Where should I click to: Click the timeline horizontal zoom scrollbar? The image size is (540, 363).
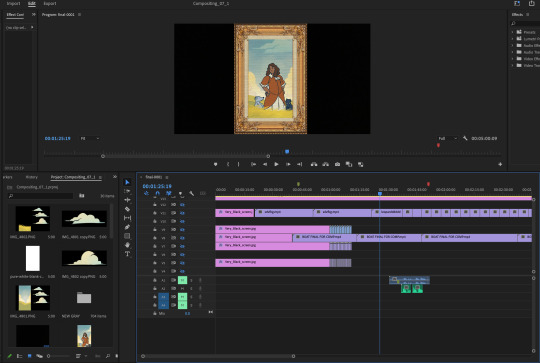tap(218, 356)
